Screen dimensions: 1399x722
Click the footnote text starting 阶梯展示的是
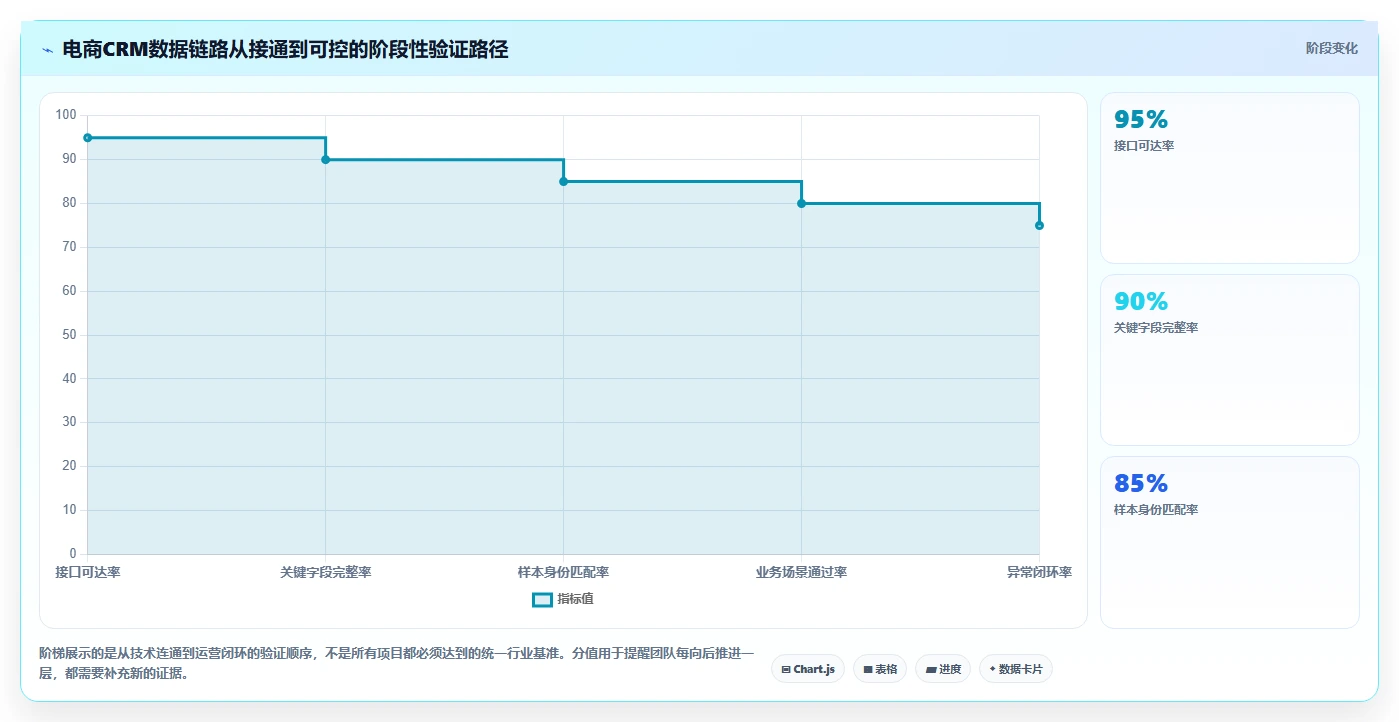(x=397, y=663)
